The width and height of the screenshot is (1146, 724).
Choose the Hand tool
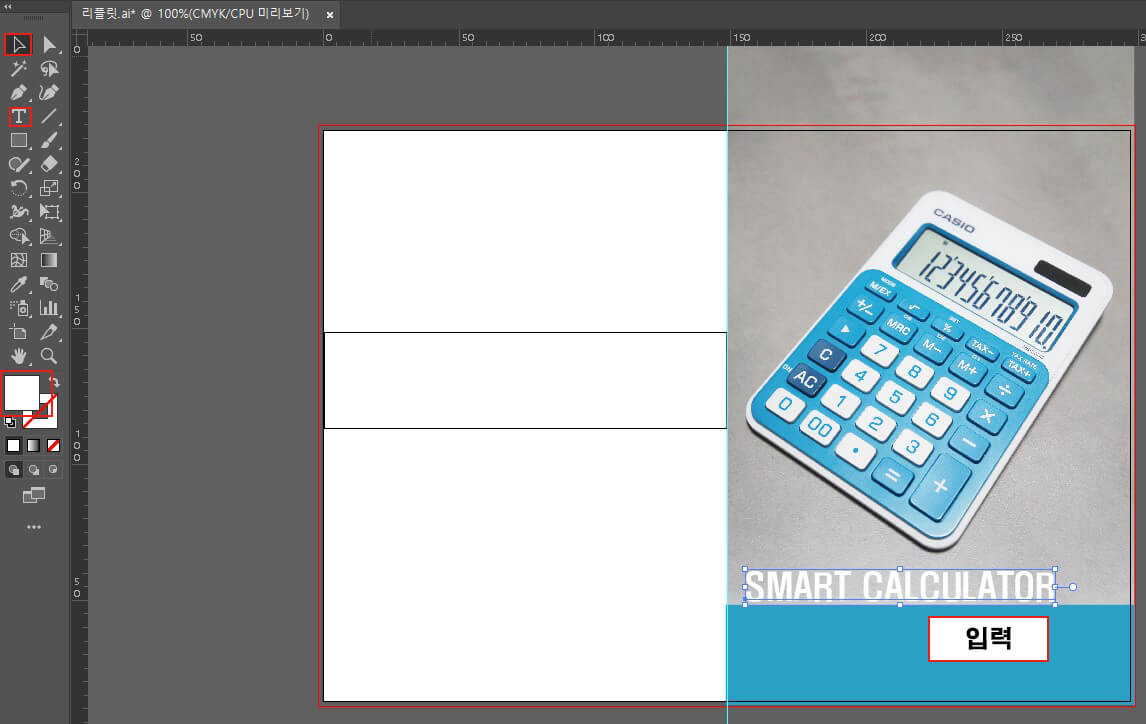click(x=18, y=356)
